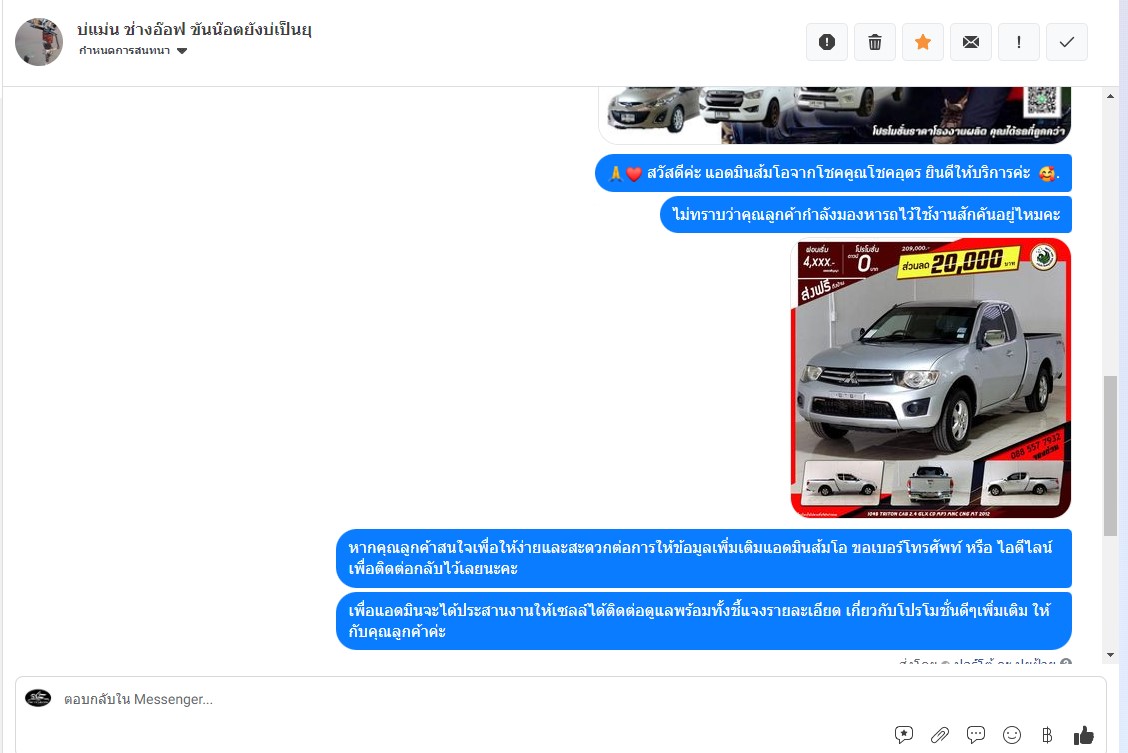The image size is (1128, 753).
Task: Attach a file with paperclip icon
Action: click(x=940, y=734)
